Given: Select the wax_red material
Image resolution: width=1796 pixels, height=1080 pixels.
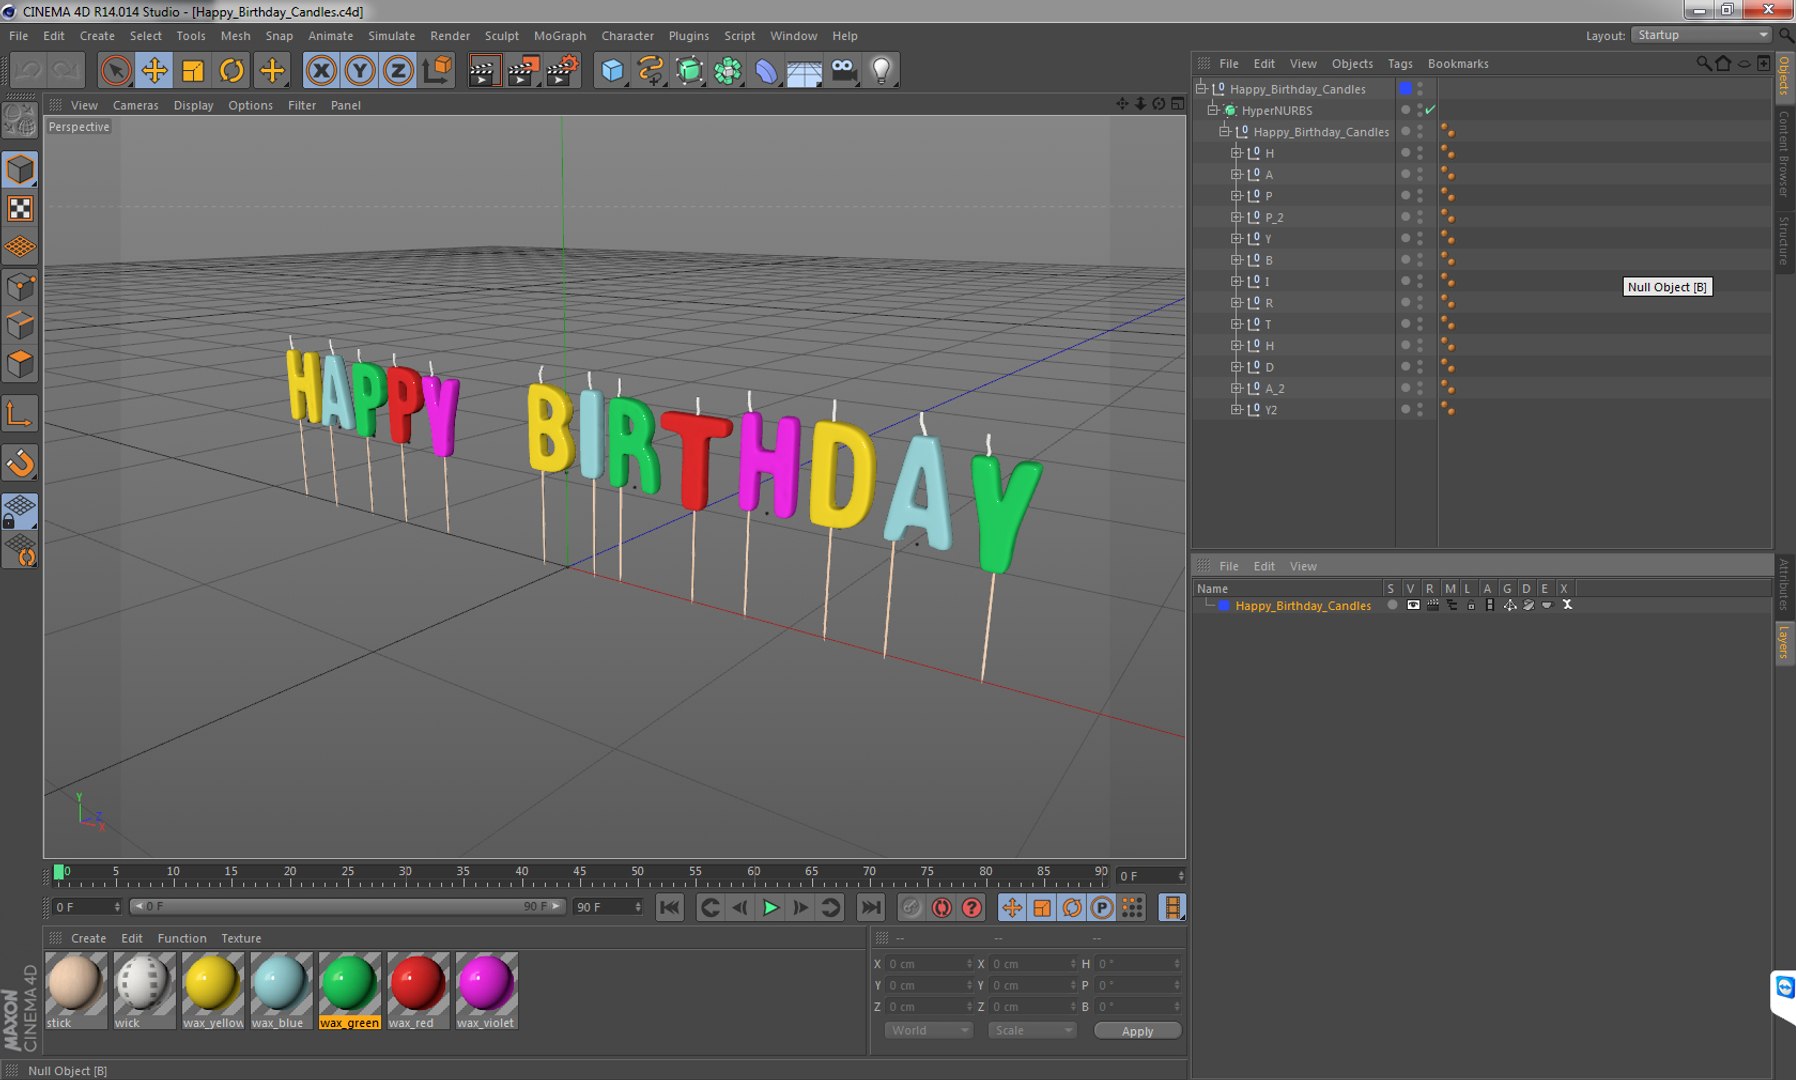Looking at the screenshot, I should 418,990.
